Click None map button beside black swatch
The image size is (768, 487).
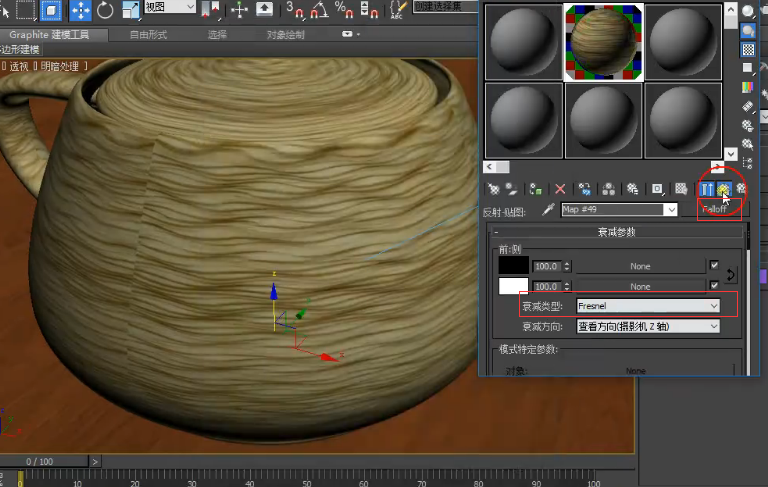(x=640, y=266)
